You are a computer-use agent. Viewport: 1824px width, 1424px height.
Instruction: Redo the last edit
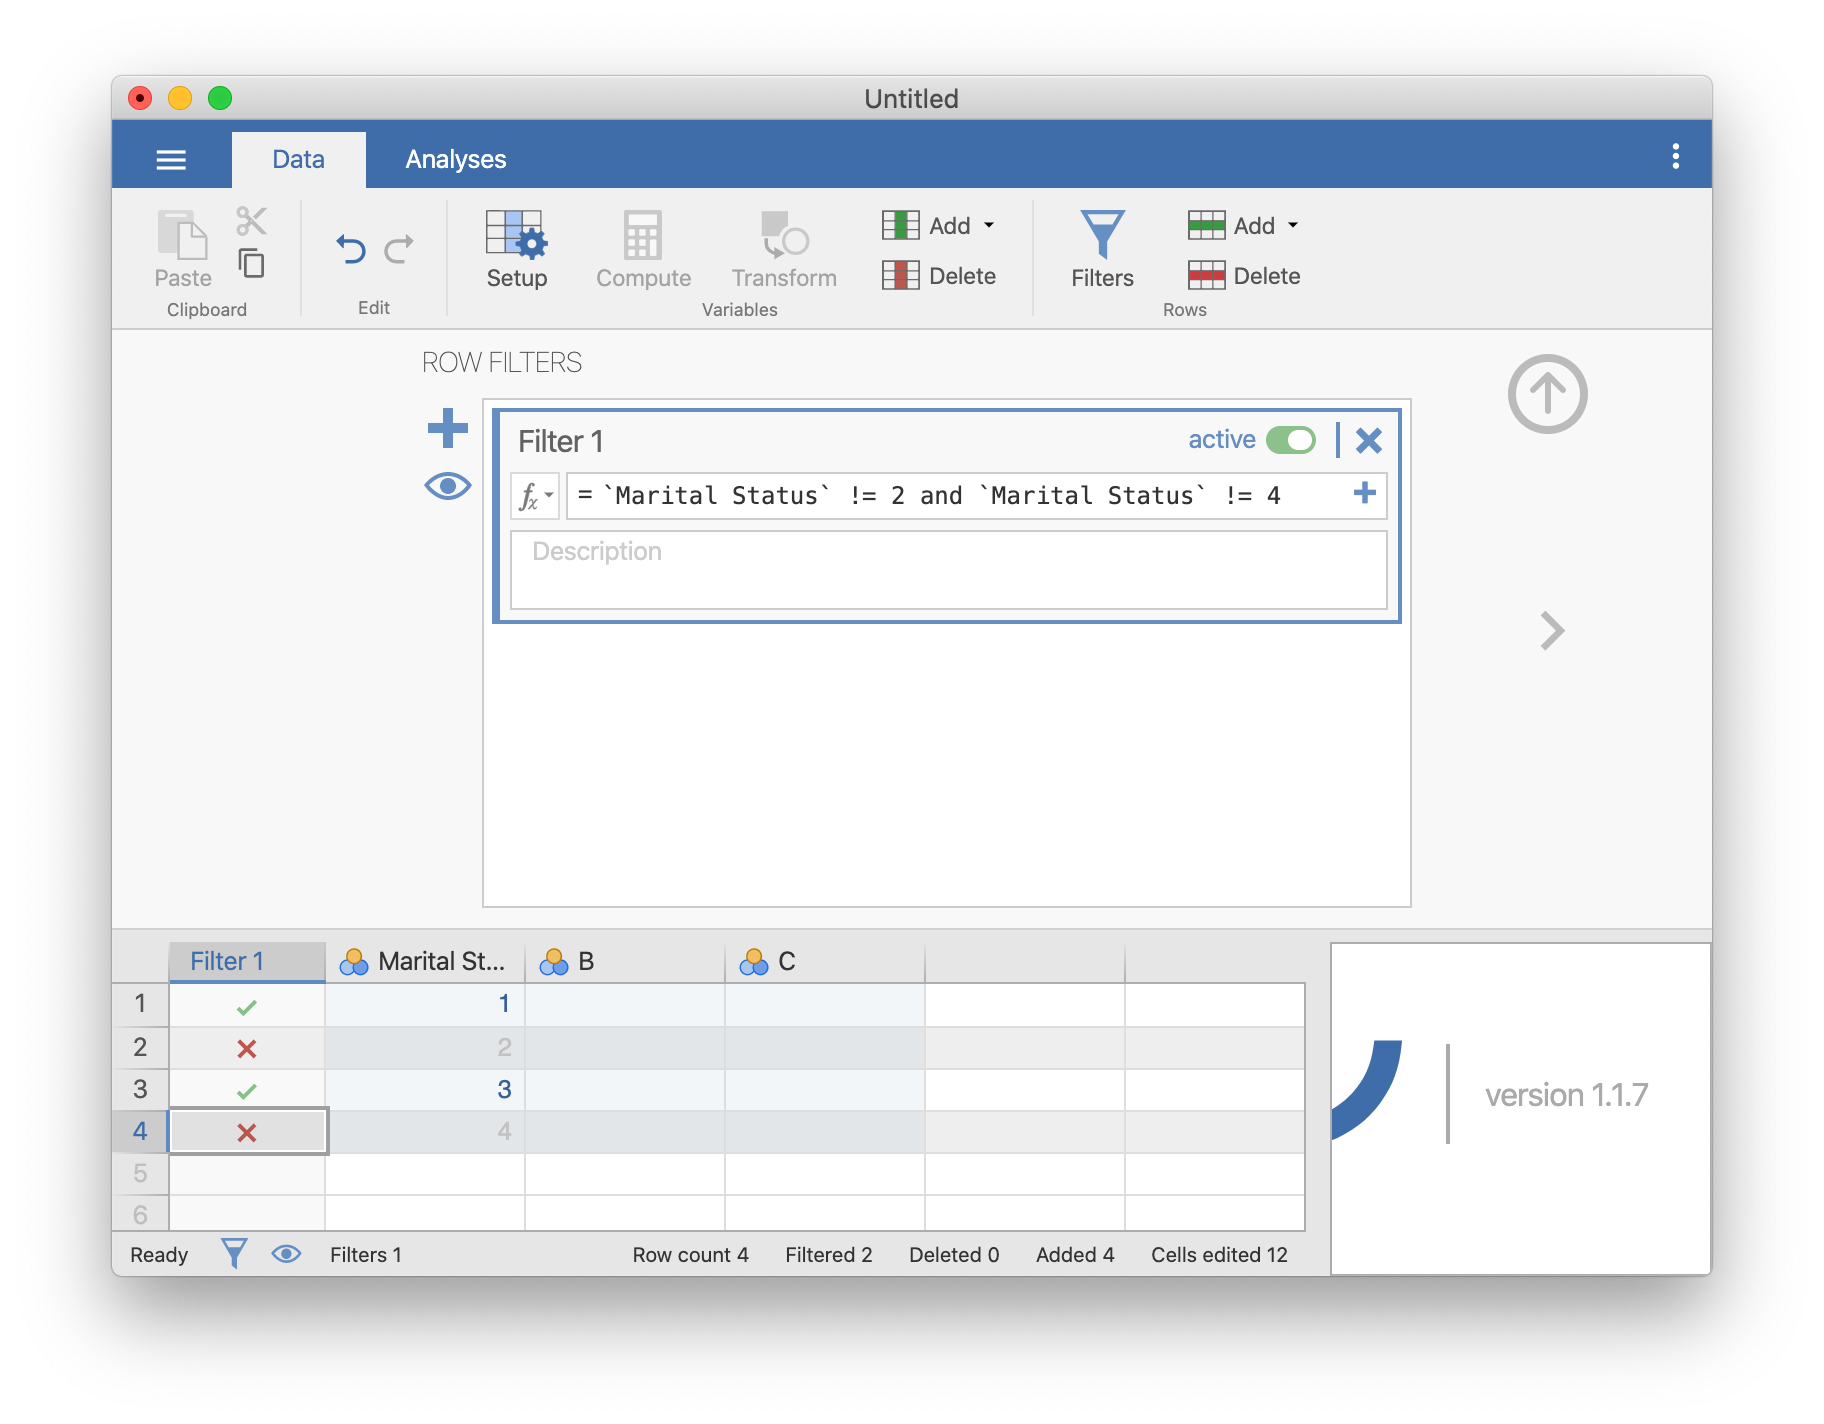point(398,248)
